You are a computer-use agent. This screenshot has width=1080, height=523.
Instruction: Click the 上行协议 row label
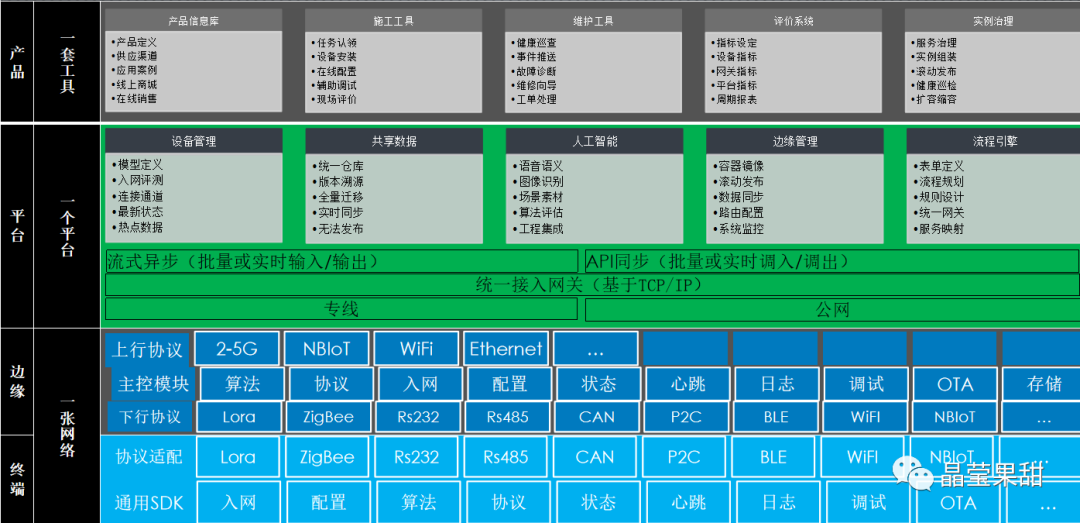point(147,349)
